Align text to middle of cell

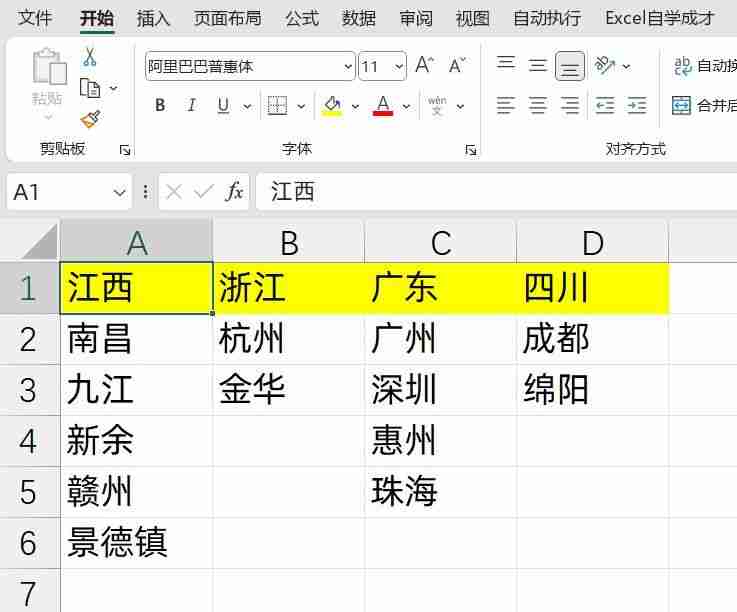point(538,65)
